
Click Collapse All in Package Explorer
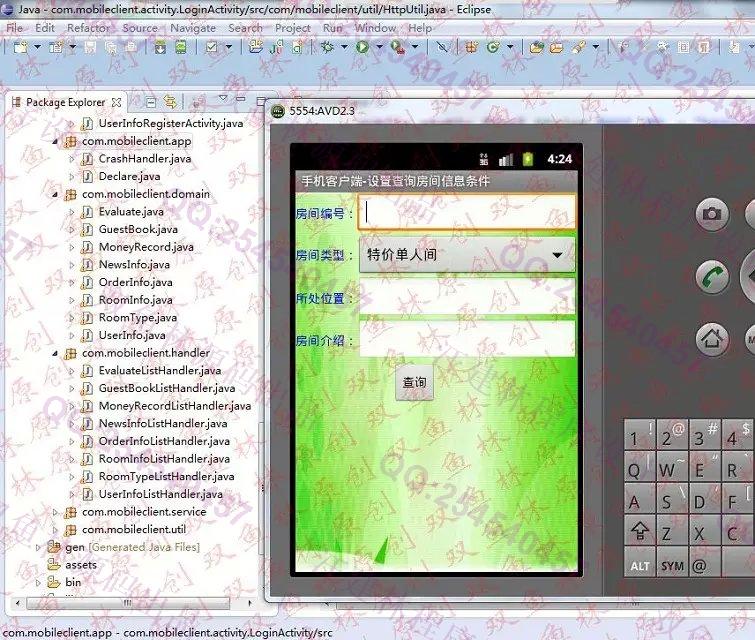[151, 102]
